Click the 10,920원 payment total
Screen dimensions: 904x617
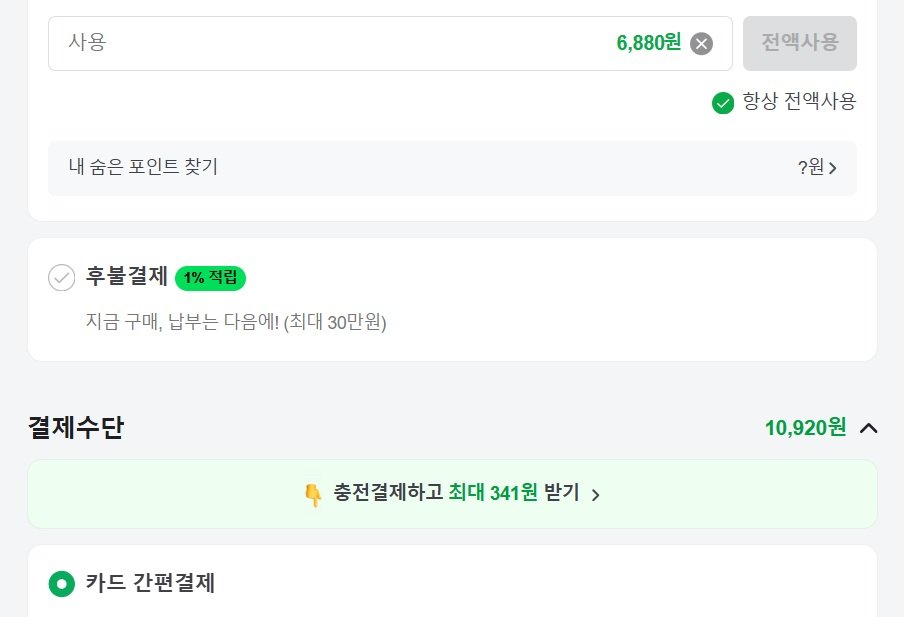805,428
